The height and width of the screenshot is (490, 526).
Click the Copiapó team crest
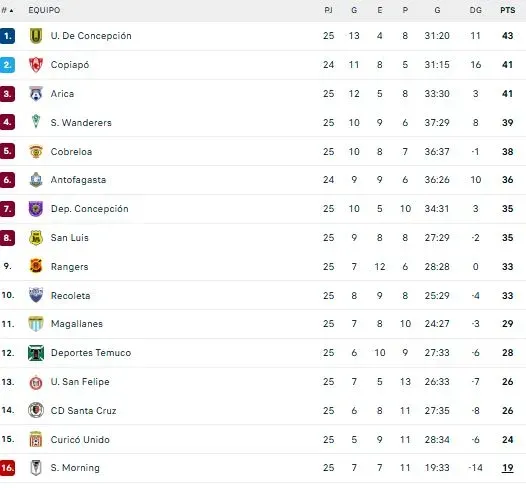click(36, 64)
